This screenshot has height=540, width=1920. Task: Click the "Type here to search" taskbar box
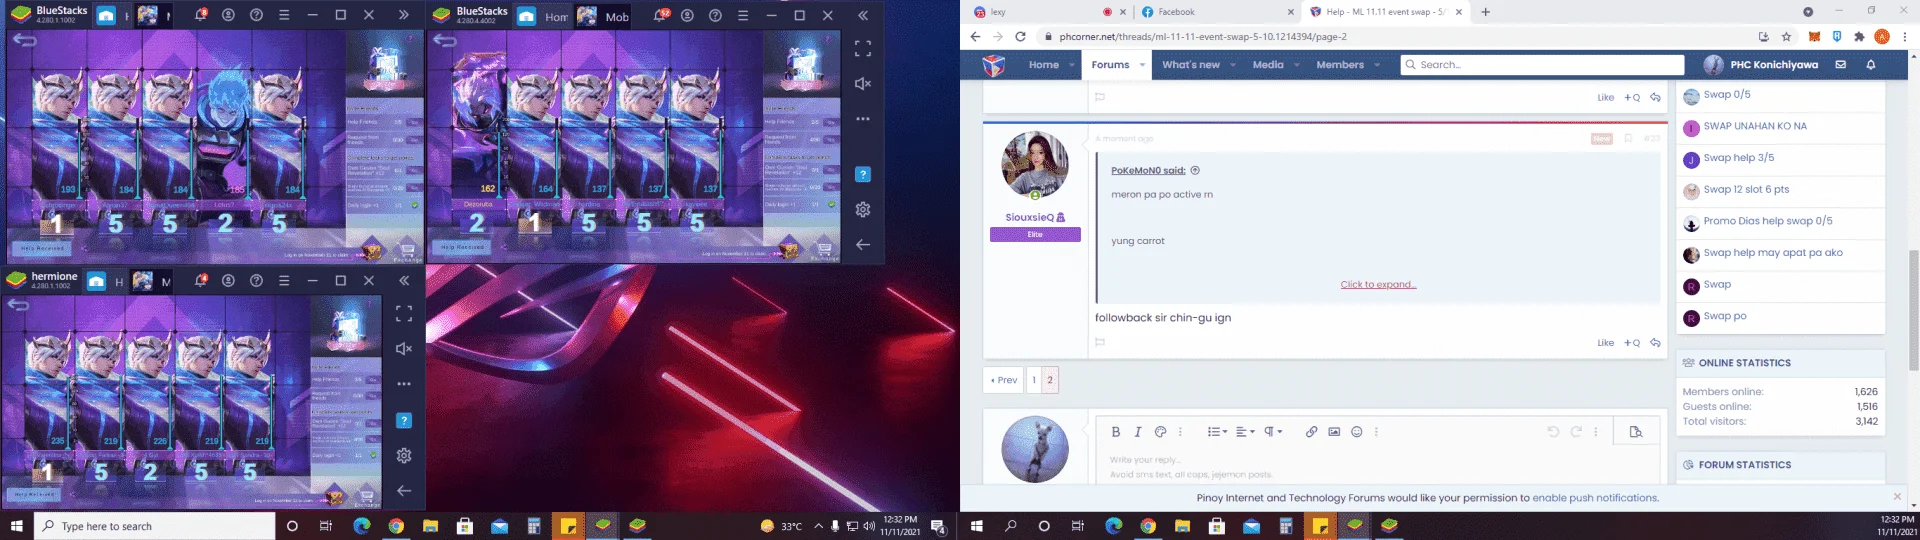point(155,526)
